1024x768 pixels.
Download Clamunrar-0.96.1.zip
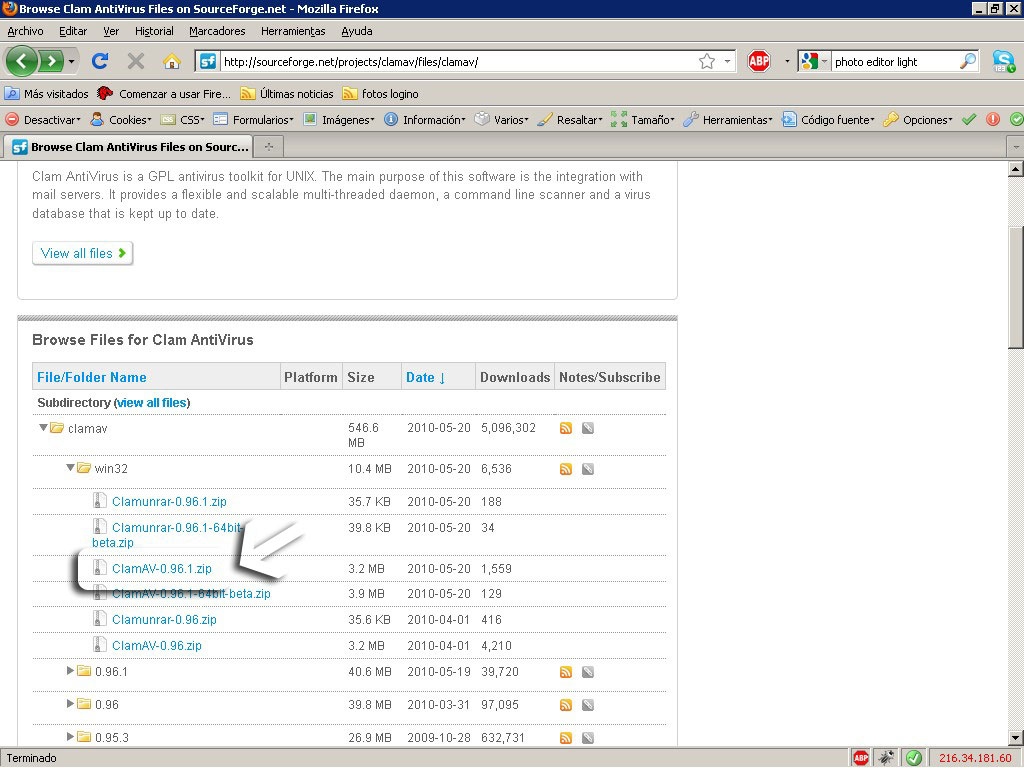pyautogui.click(x=169, y=502)
